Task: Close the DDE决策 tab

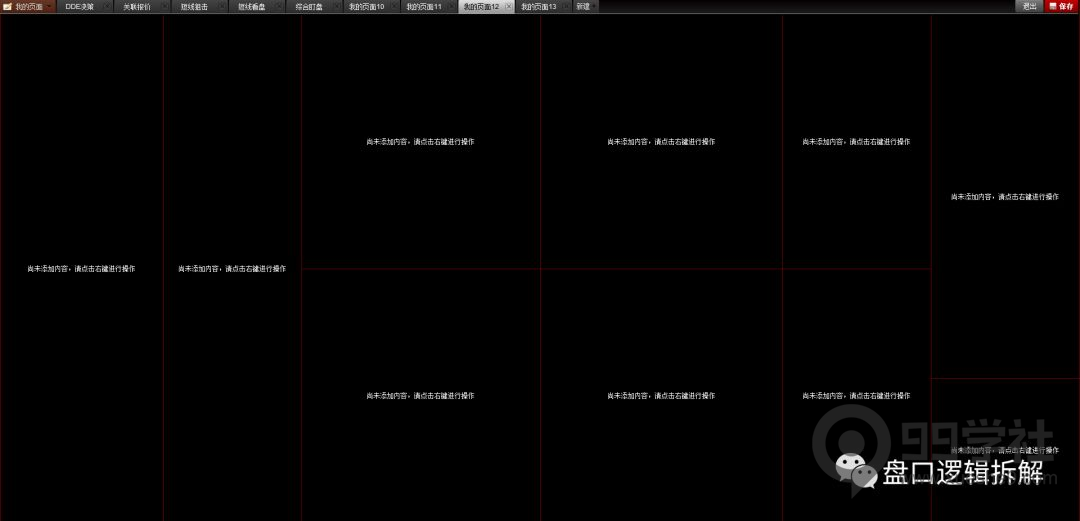Action: (x=107, y=6)
